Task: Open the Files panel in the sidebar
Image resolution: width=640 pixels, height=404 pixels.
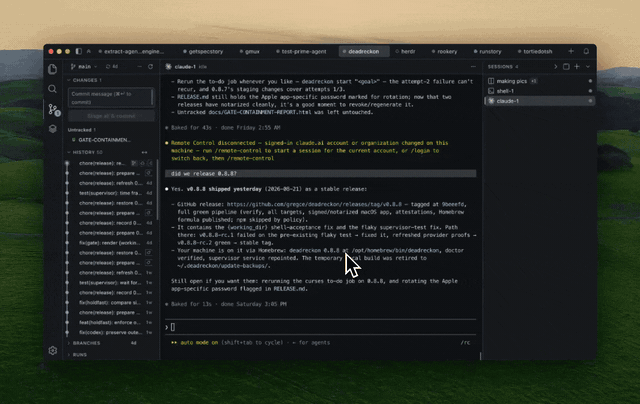Action: [x=53, y=69]
